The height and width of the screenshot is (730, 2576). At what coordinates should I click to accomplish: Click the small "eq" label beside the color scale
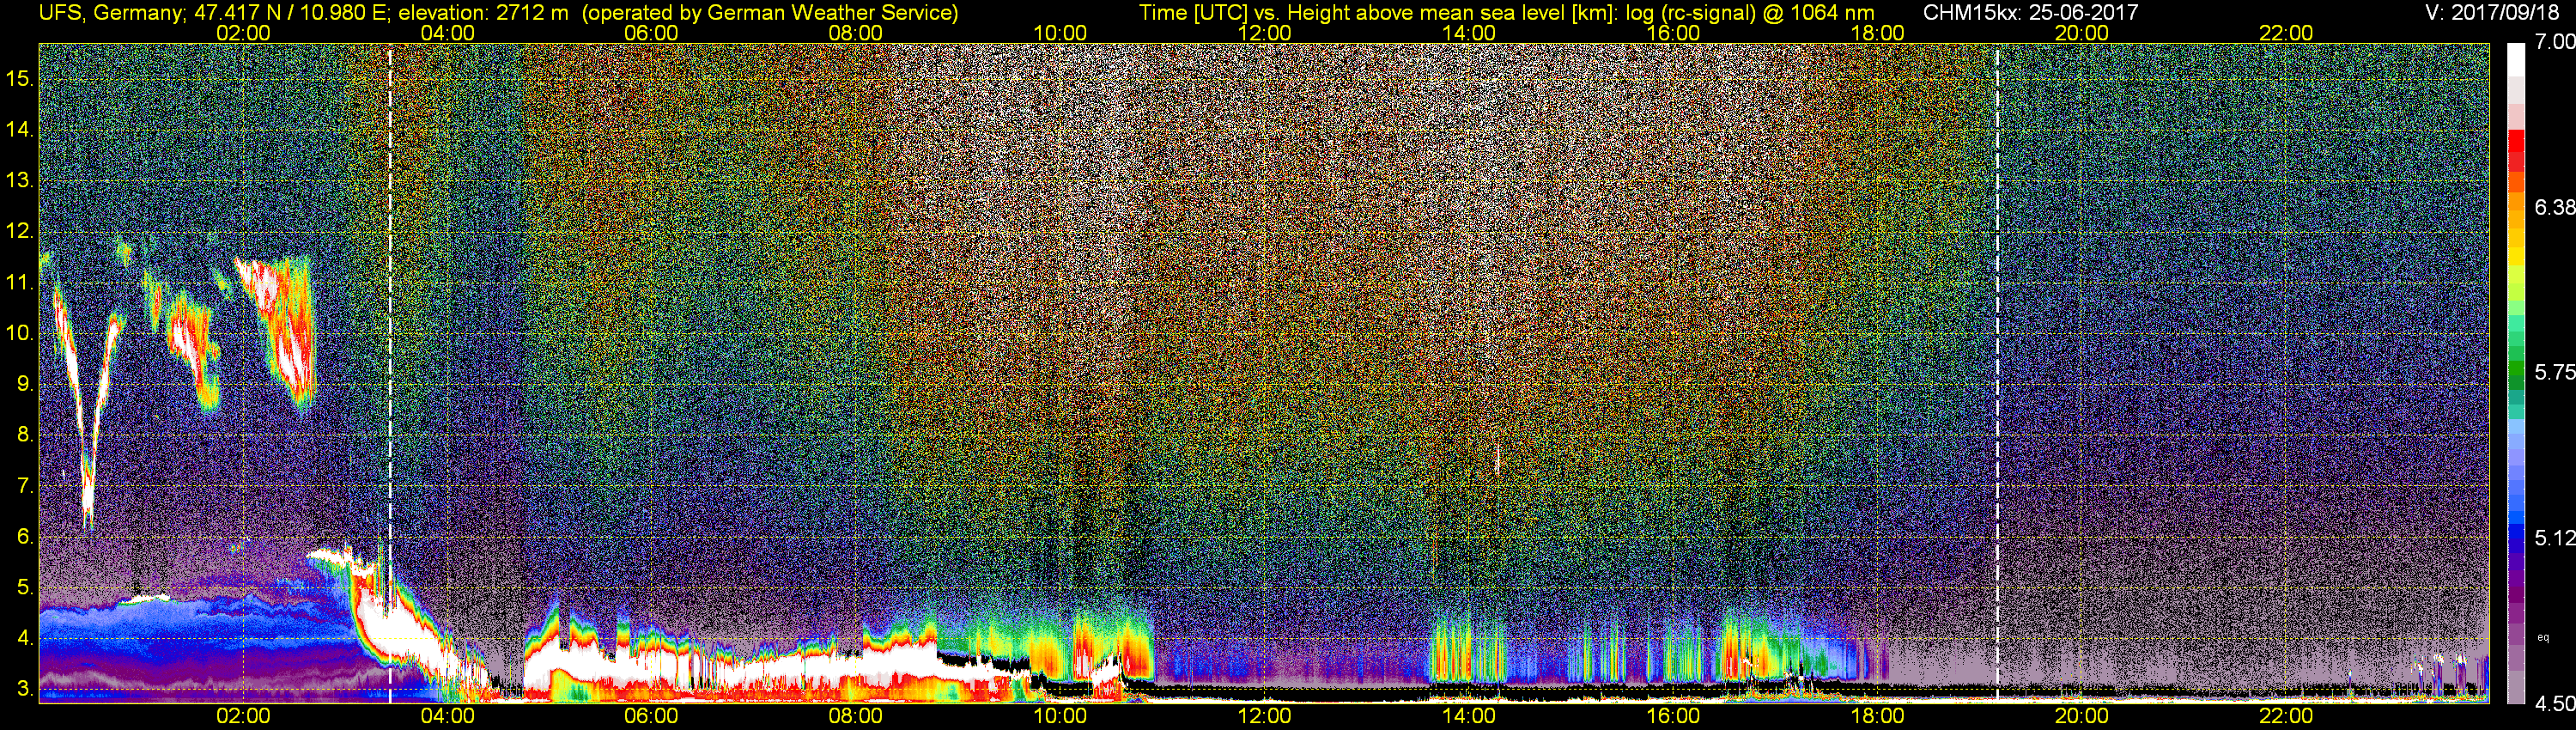(2544, 637)
